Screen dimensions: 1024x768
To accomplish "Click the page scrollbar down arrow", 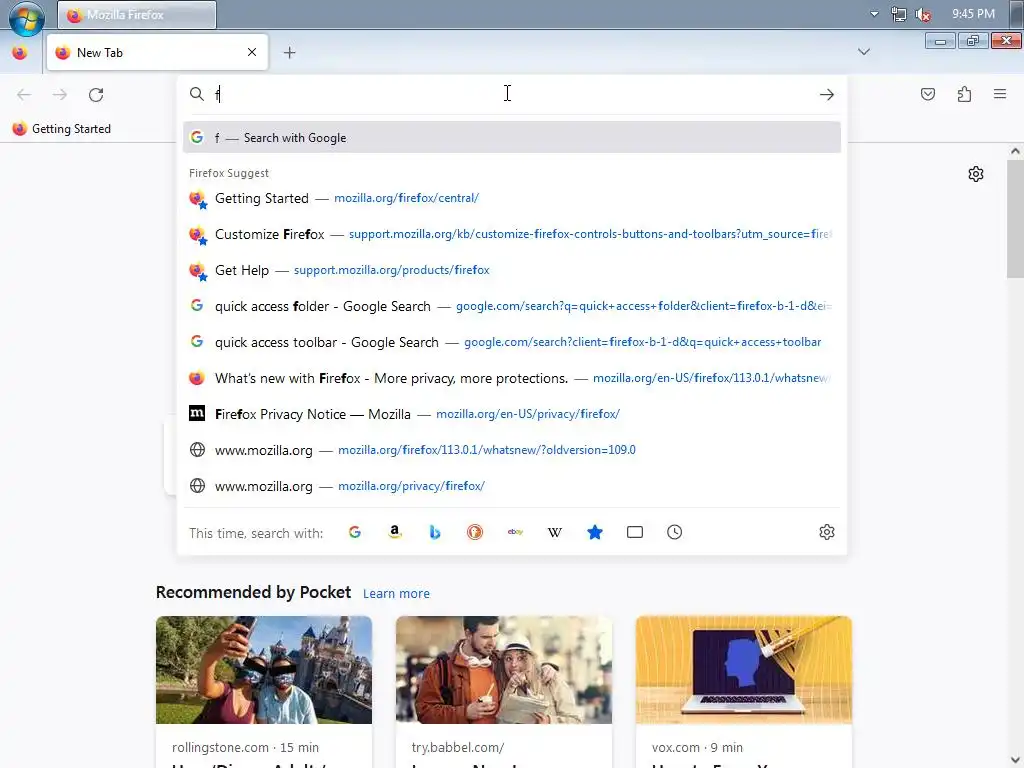I will [1015, 760].
